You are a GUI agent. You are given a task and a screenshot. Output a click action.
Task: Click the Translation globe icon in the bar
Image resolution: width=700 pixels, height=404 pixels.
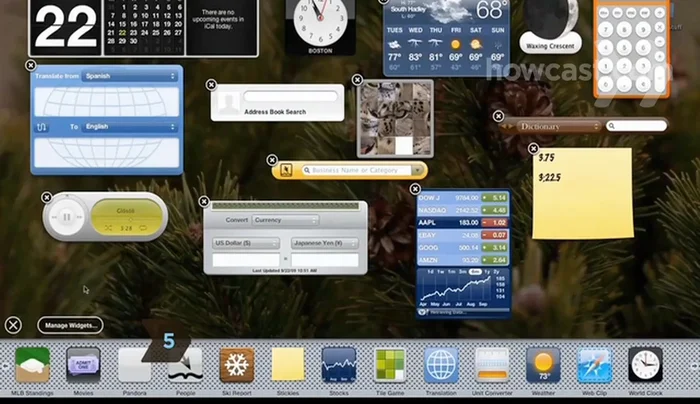441,365
